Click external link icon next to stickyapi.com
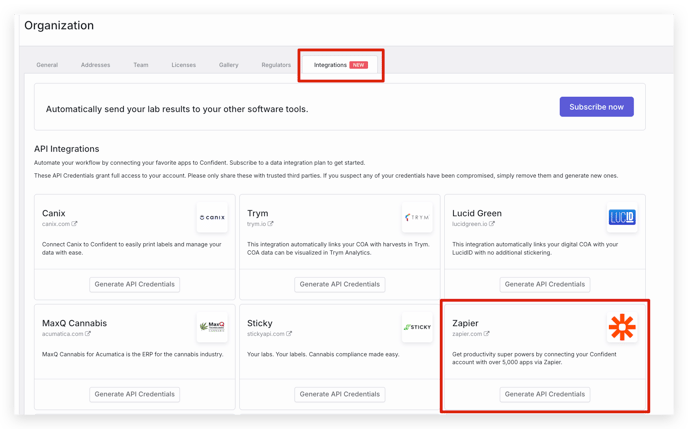 tap(289, 333)
